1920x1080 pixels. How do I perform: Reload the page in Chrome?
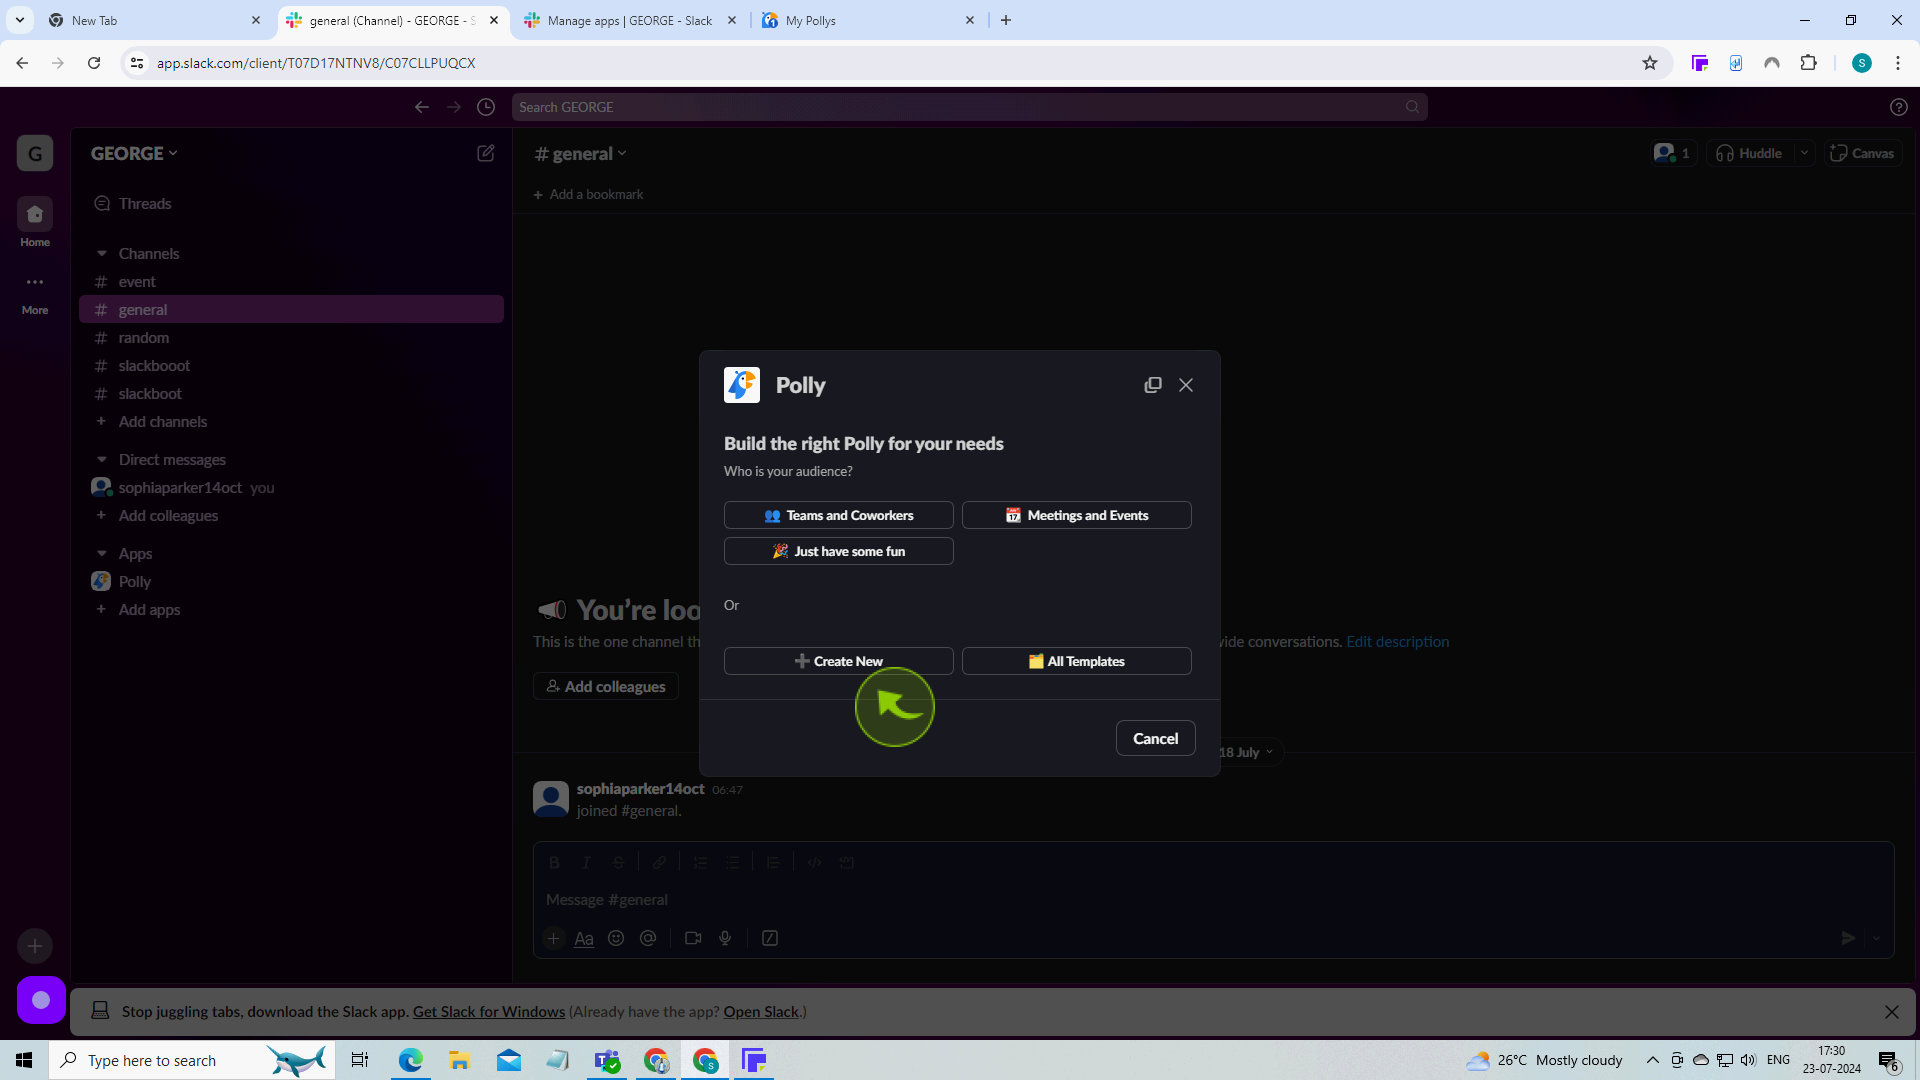click(x=94, y=63)
